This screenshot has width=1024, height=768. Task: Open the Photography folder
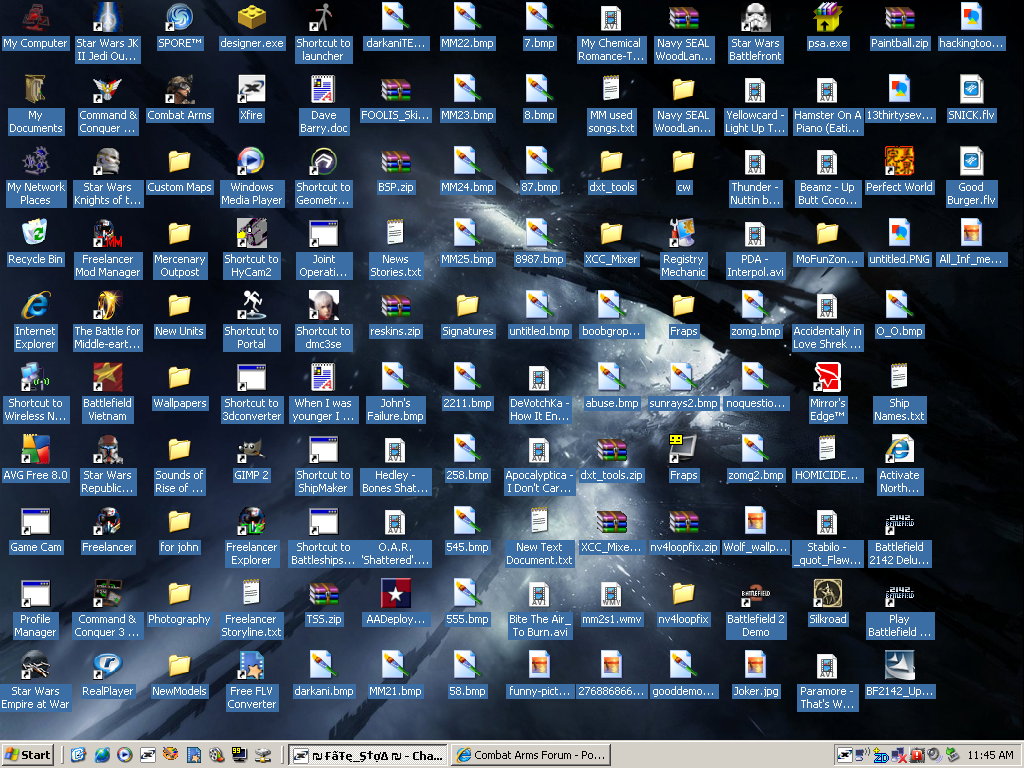click(180, 603)
